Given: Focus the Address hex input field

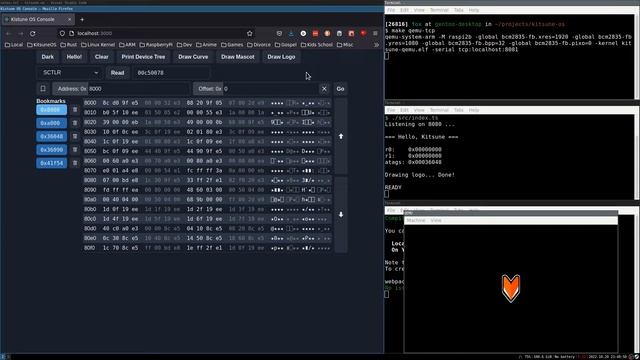Looking at the screenshot, I should tap(139, 89).
